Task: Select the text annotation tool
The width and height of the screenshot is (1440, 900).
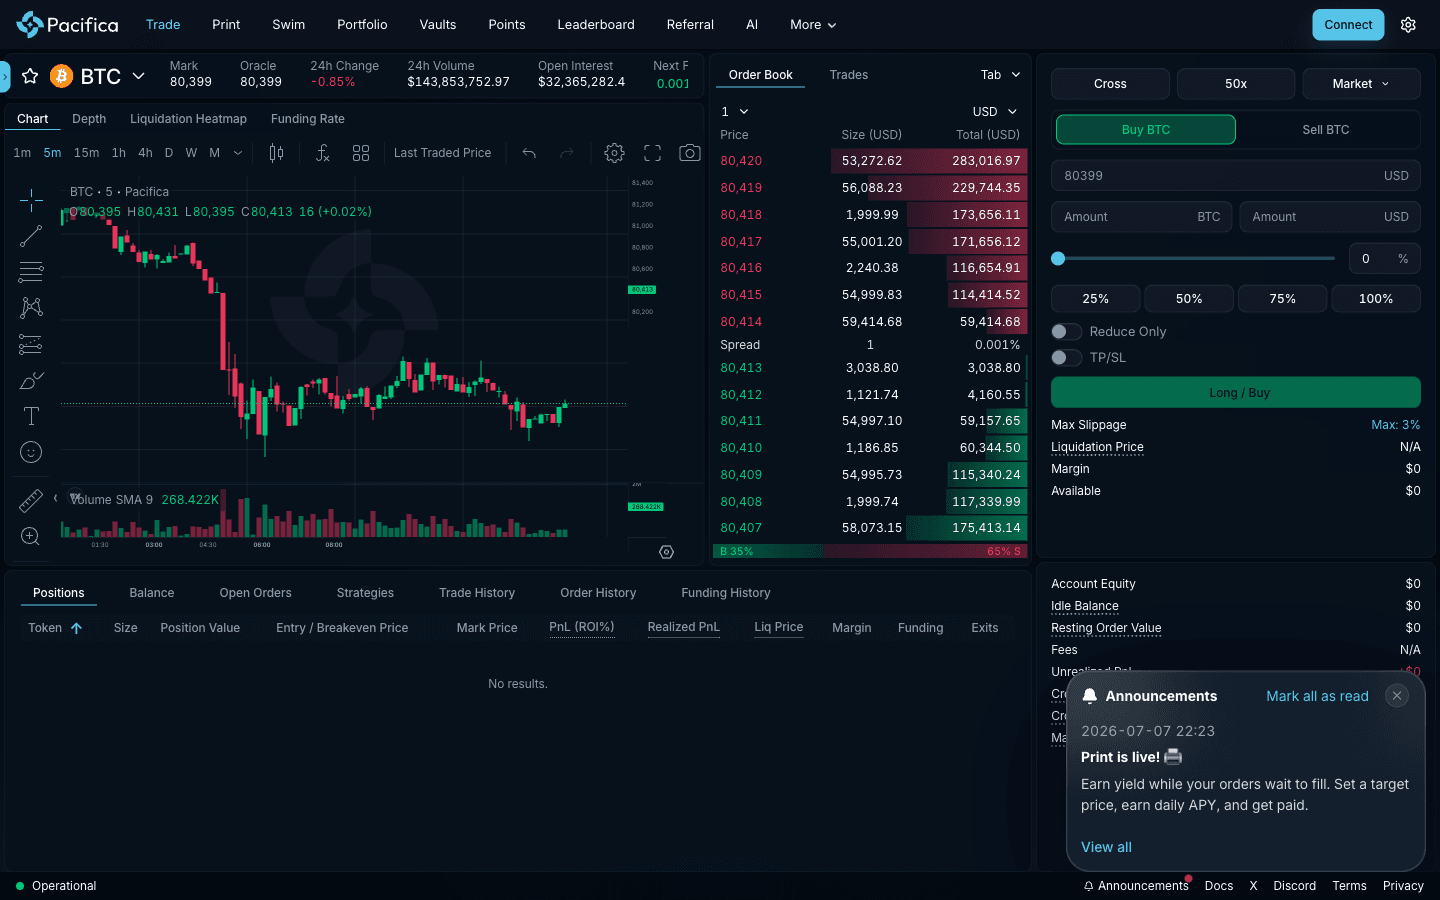Action: (31, 416)
